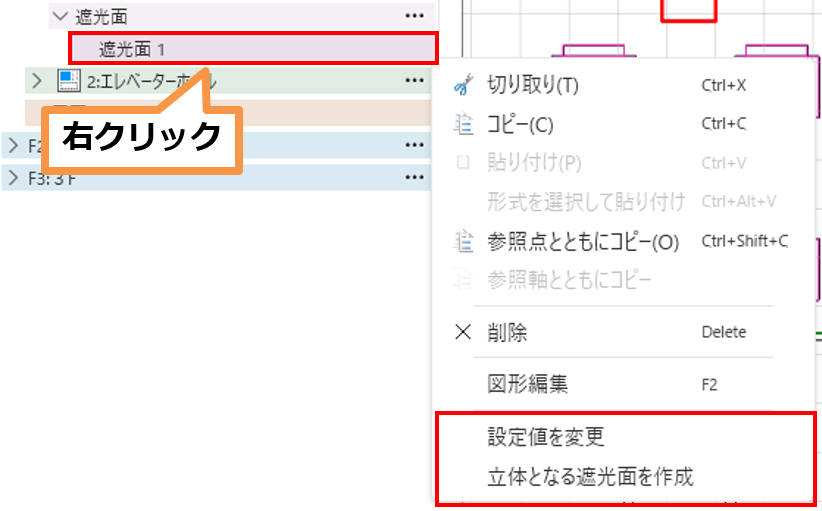Expand the 2:エレベーターホール tree node
This screenshot has width=822, height=511.
point(38,80)
